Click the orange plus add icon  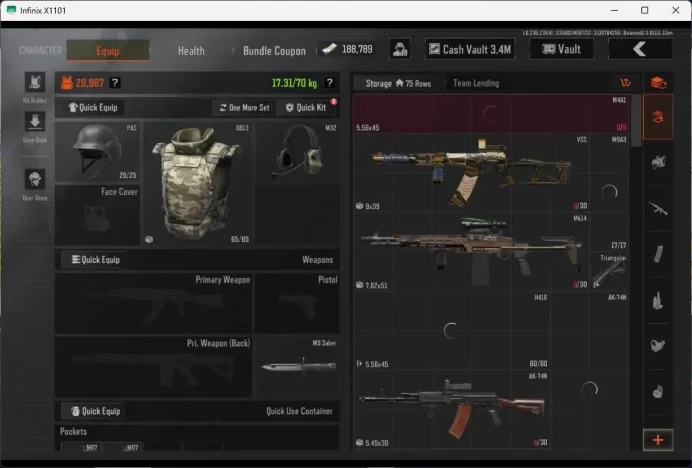point(658,440)
